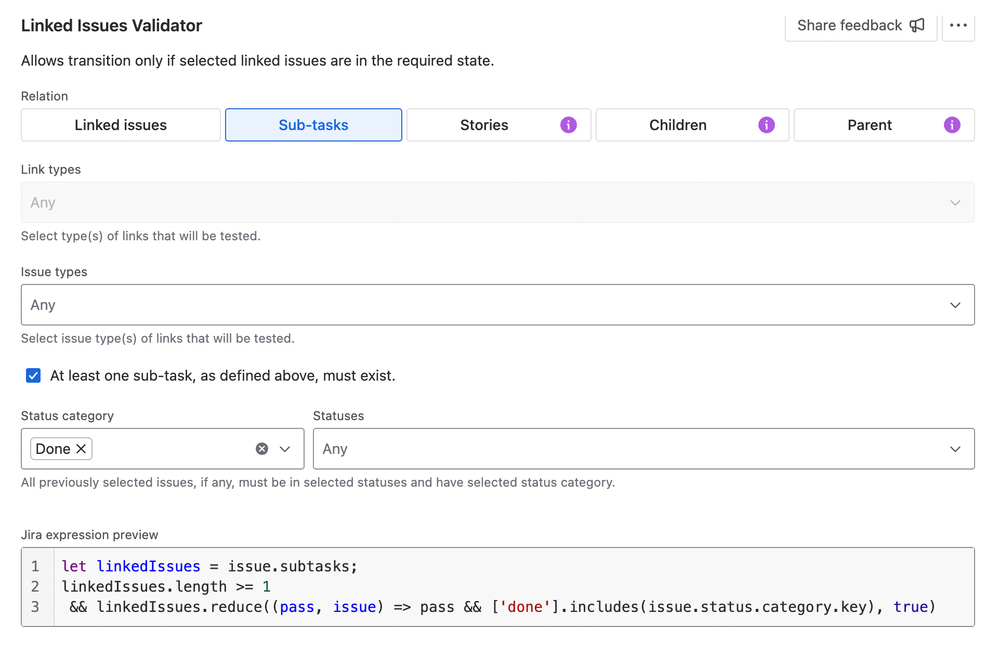Click the info icon beside Parent
Viewport: 999px width, 650px height.
[x=952, y=125]
